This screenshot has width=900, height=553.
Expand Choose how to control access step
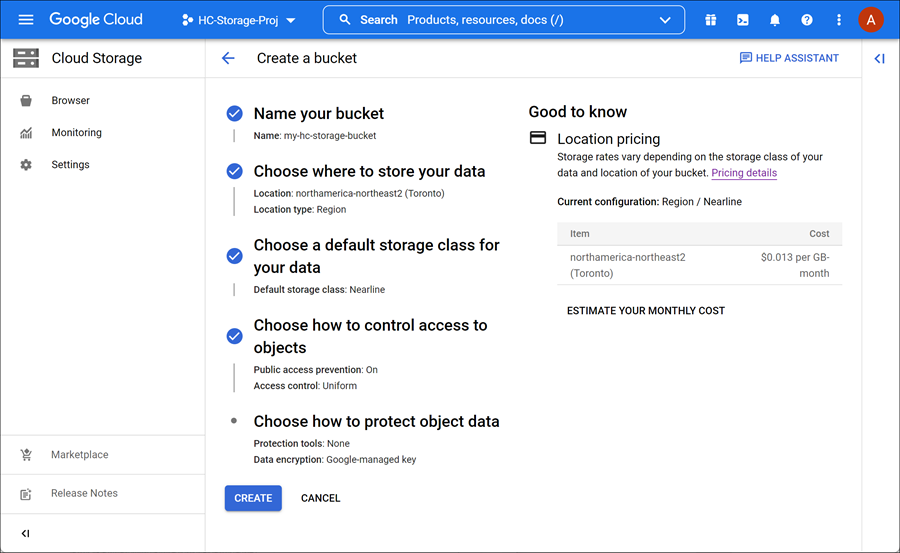(370, 337)
